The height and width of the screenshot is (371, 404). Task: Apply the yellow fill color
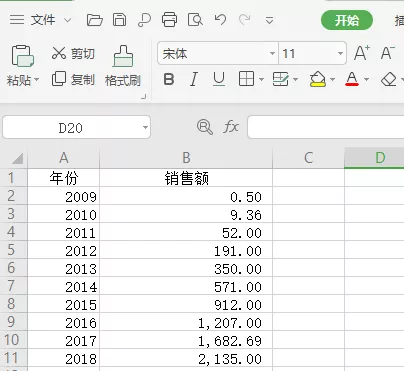click(318, 79)
